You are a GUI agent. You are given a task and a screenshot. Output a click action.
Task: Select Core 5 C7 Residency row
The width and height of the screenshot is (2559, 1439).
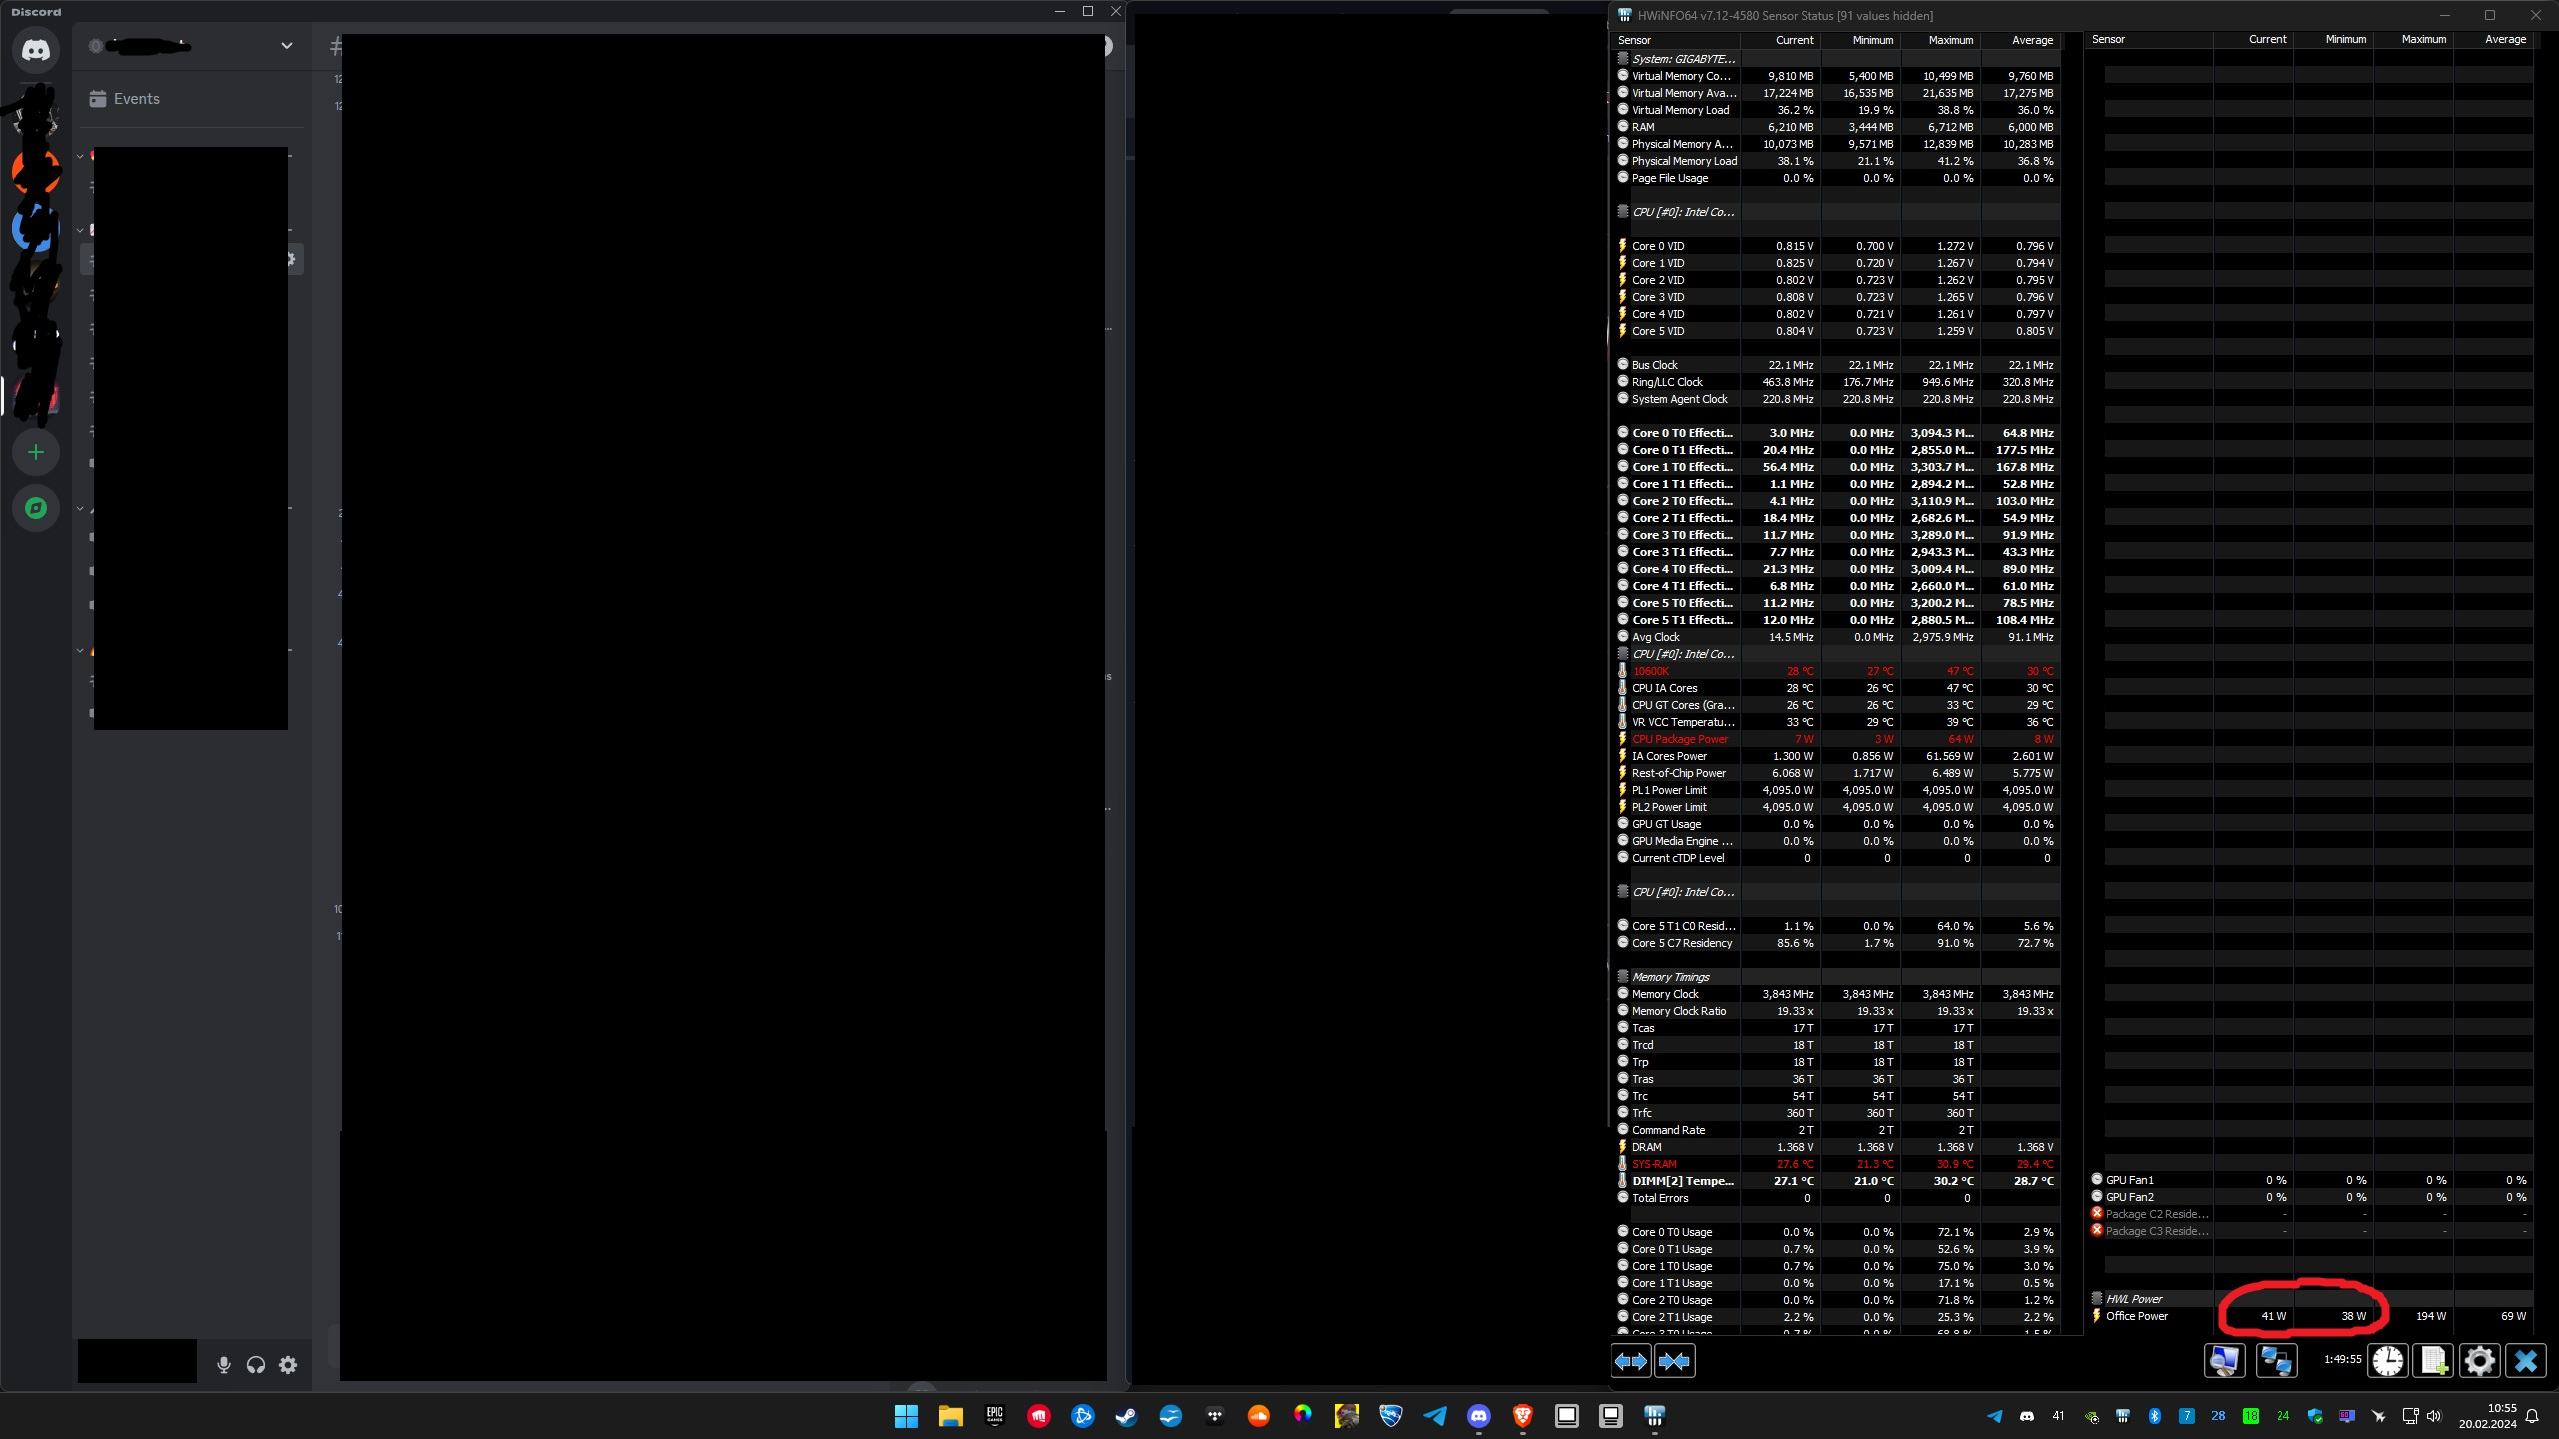[1836, 943]
